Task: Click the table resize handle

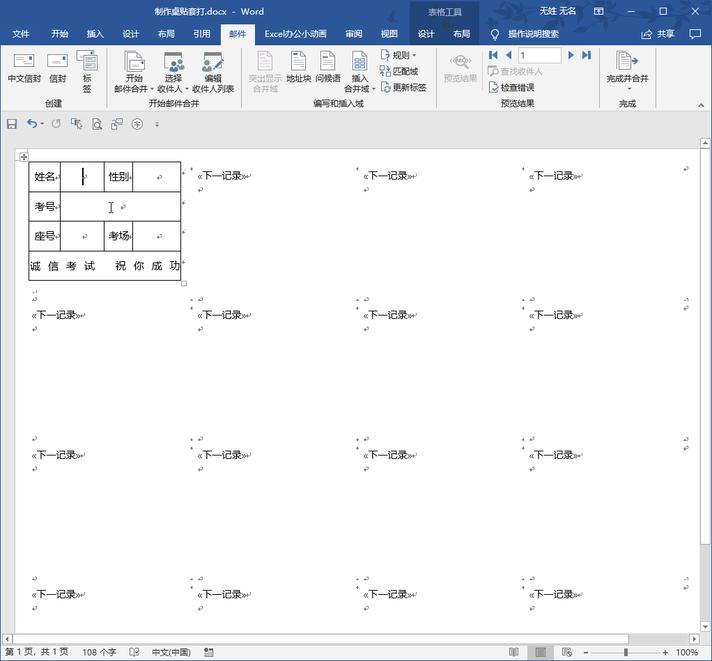Action: [184, 284]
